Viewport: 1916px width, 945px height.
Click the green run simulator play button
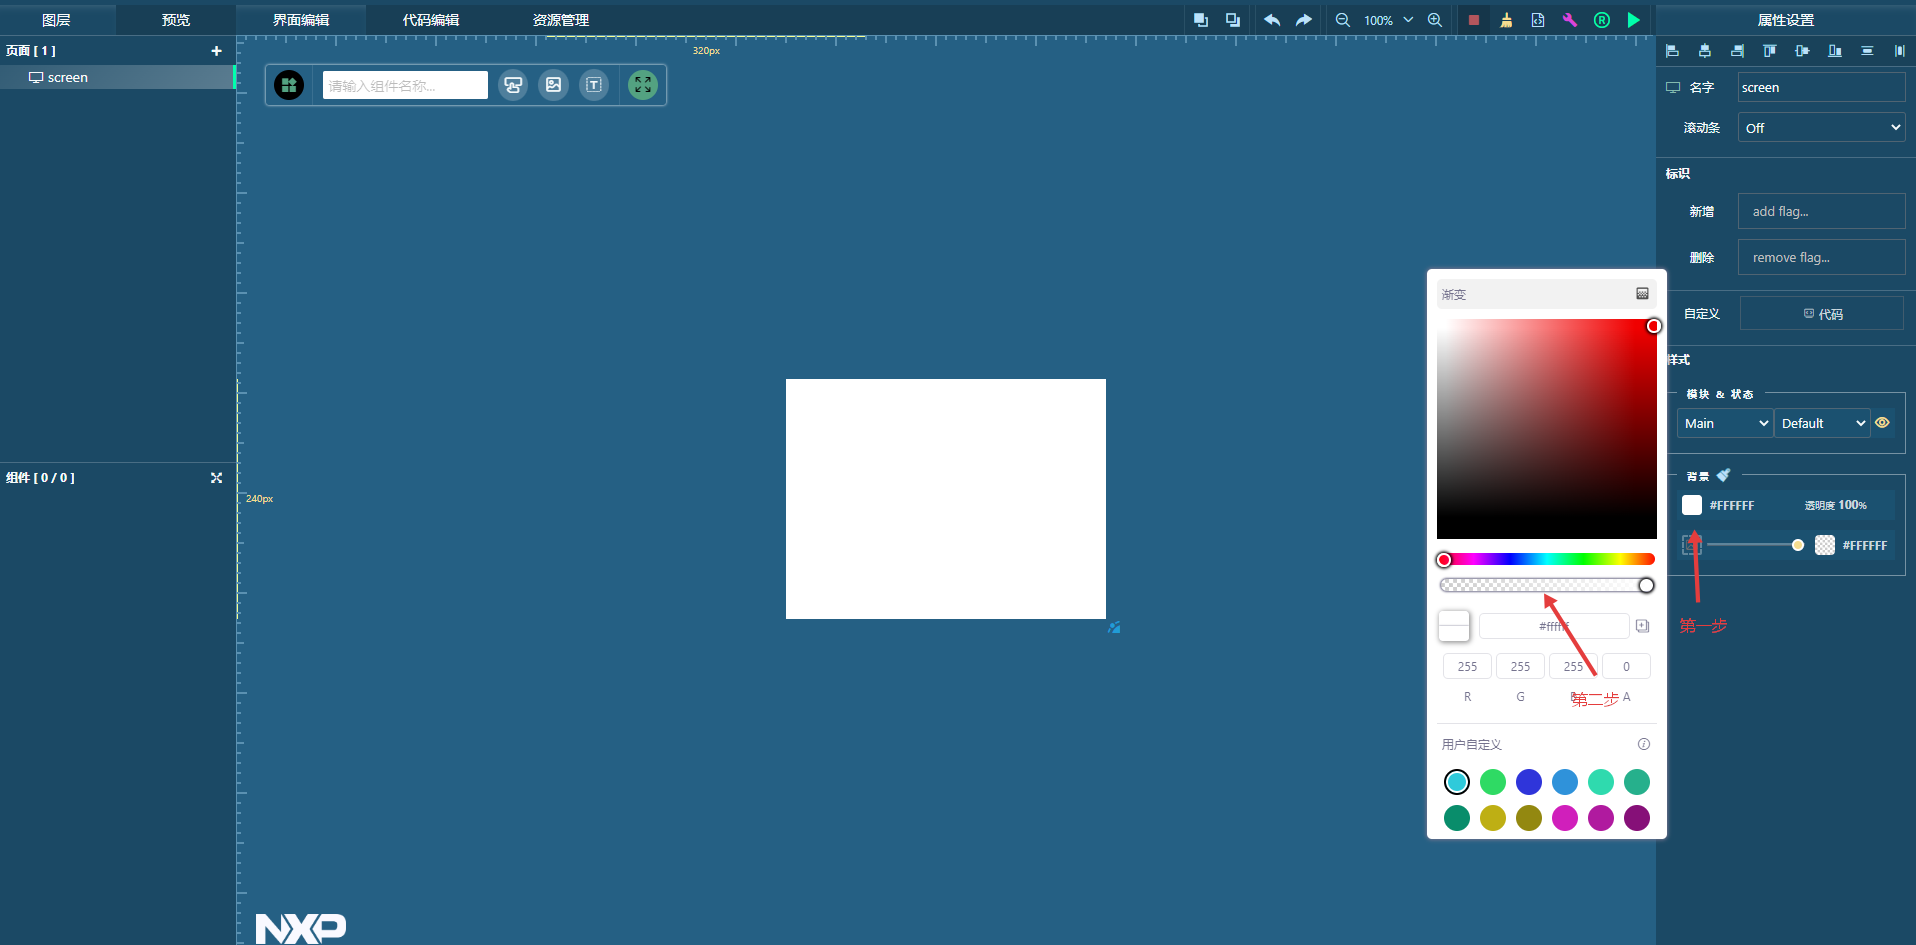(x=1633, y=20)
